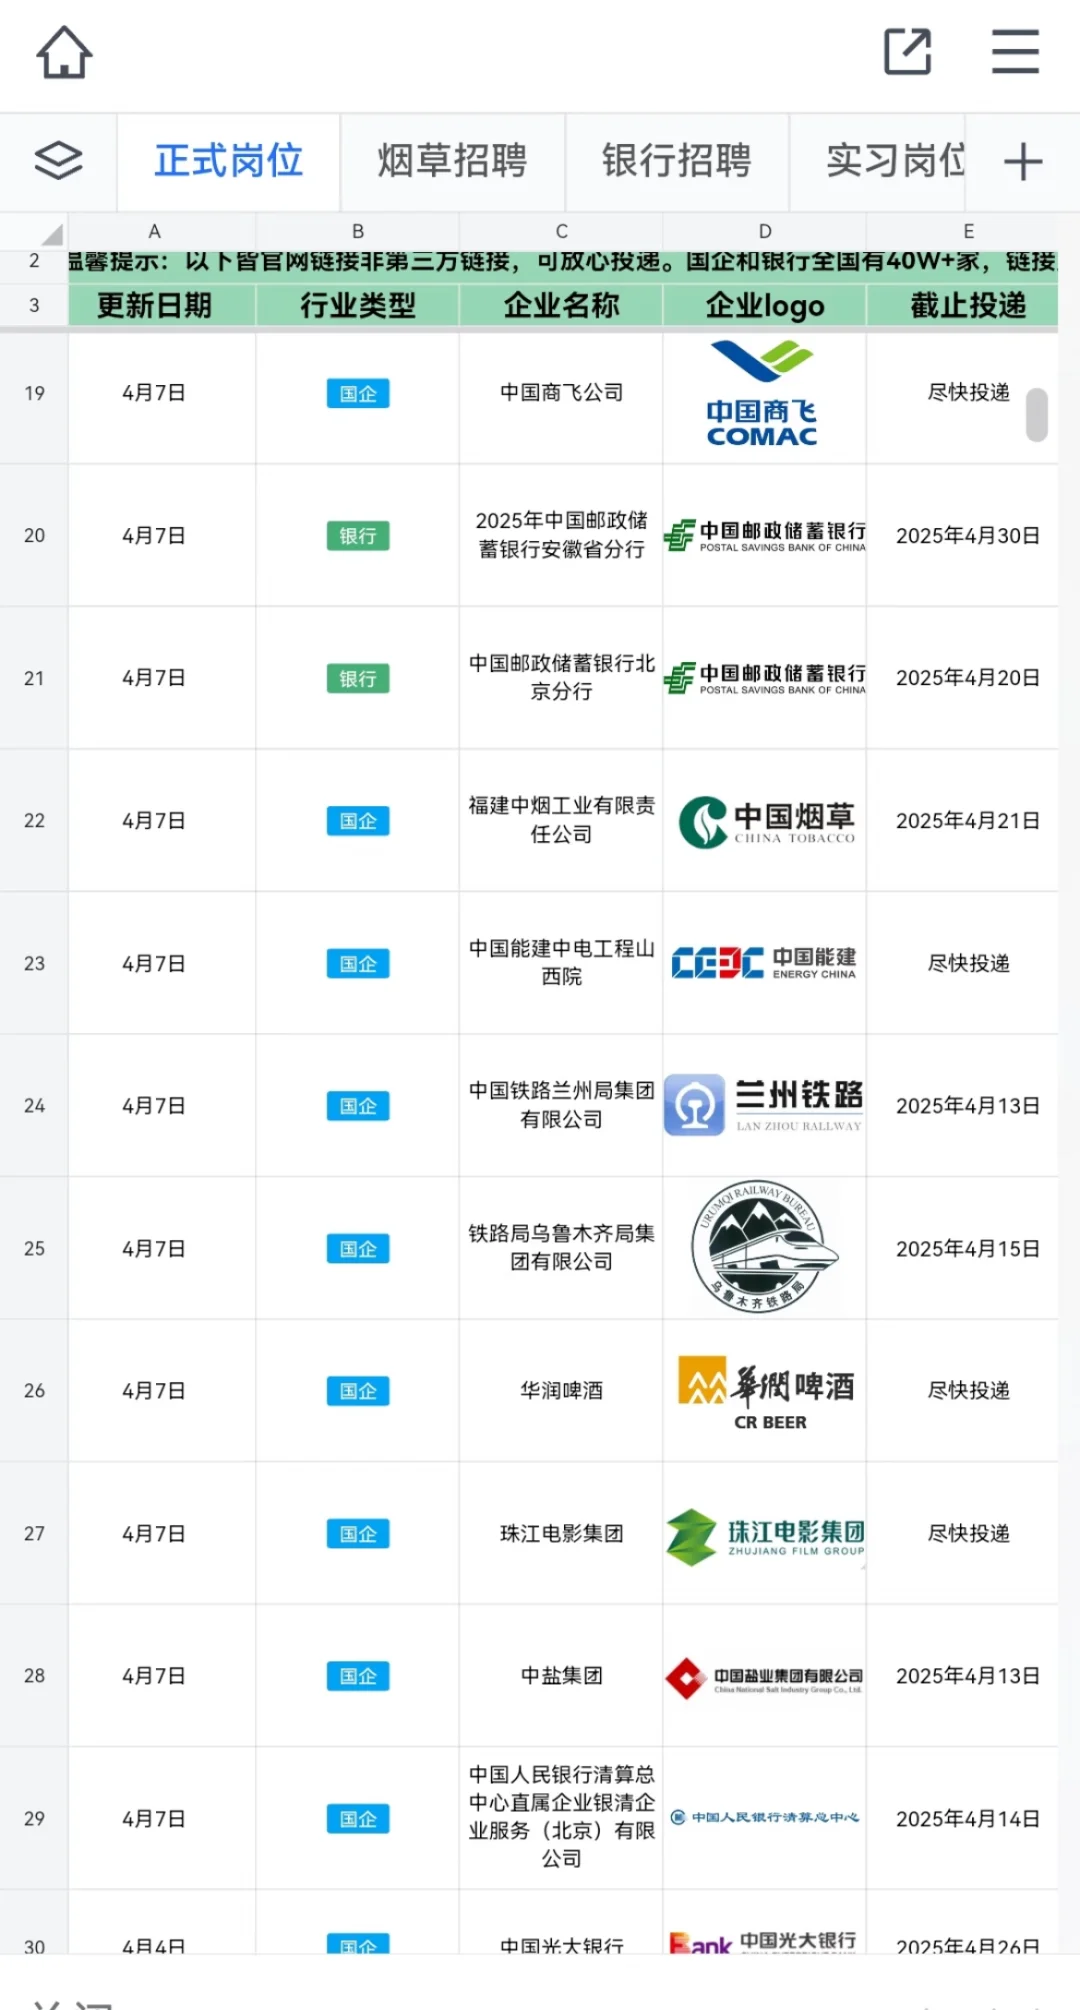The height and width of the screenshot is (2010, 1080).
Task: Open the sheet layers list icon
Action: tap(59, 161)
